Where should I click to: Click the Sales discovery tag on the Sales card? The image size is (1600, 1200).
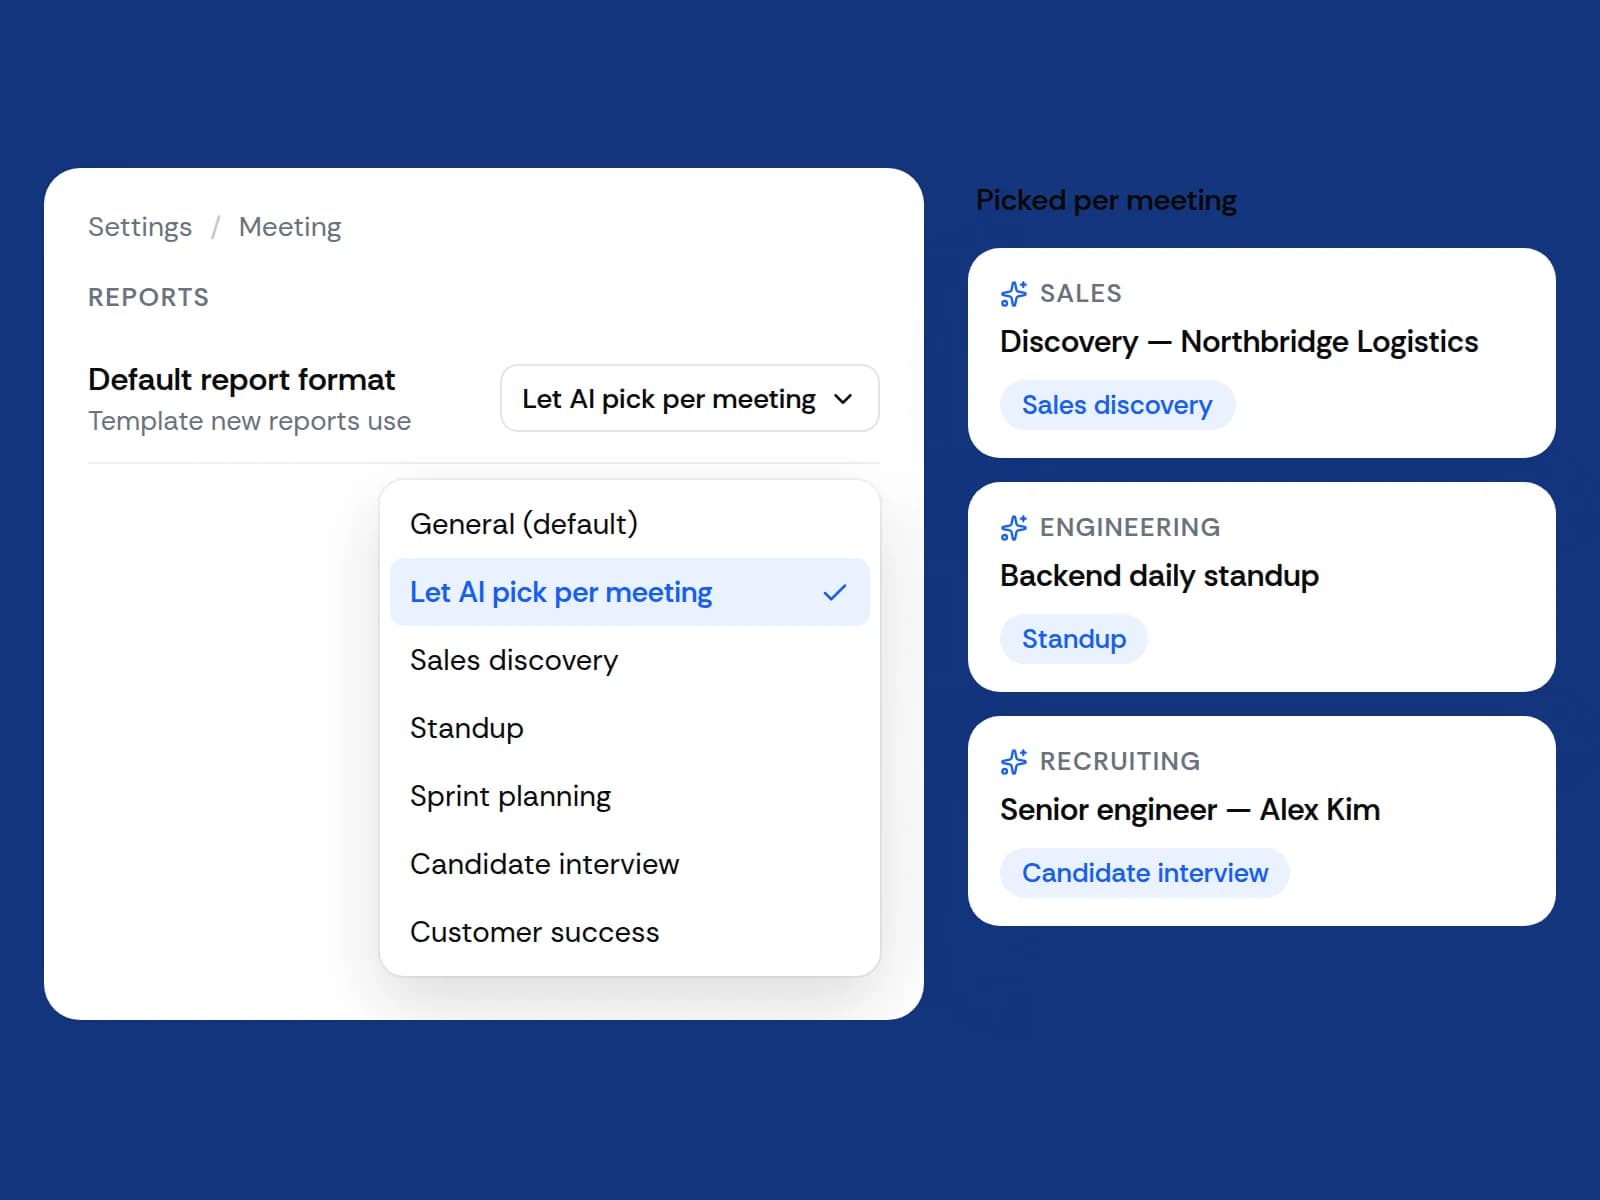pyautogui.click(x=1117, y=405)
